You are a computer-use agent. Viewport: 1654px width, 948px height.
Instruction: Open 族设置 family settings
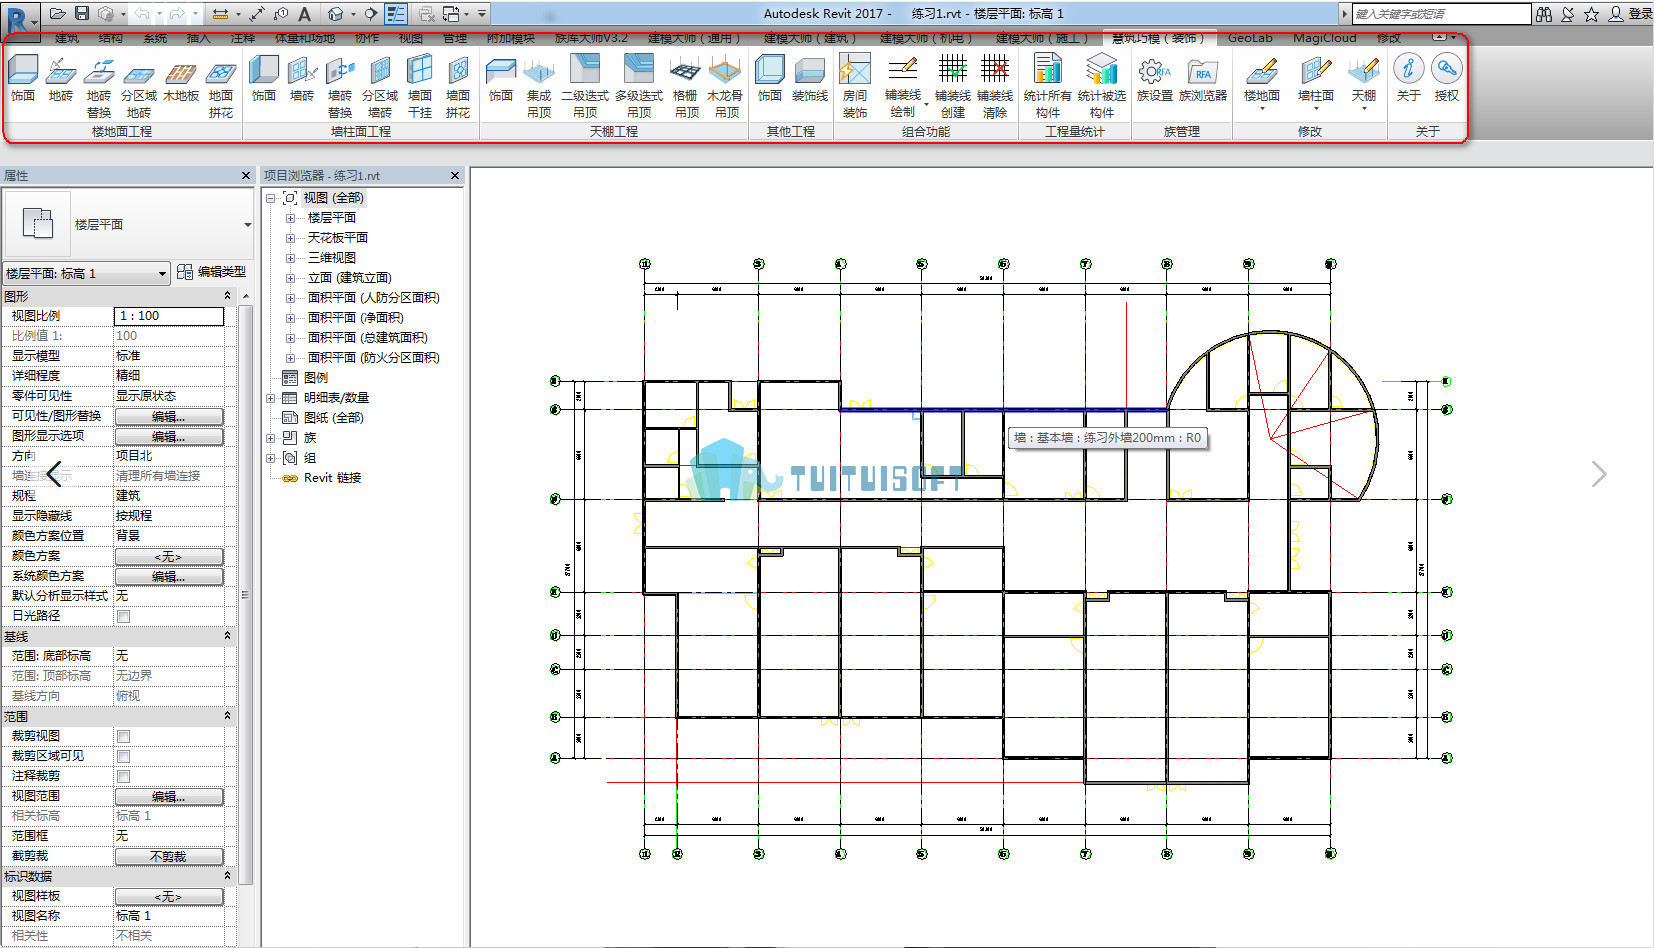[1155, 80]
